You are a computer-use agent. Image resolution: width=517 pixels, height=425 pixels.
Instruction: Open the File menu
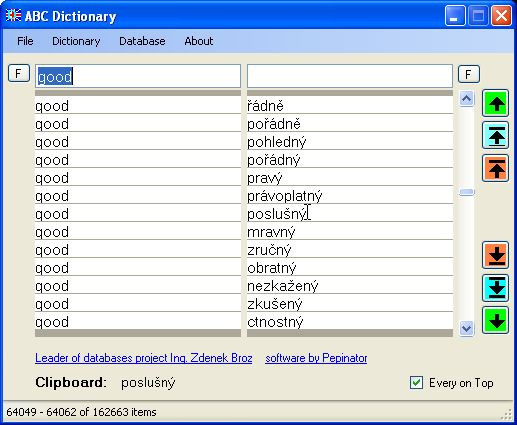click(25, 41)
